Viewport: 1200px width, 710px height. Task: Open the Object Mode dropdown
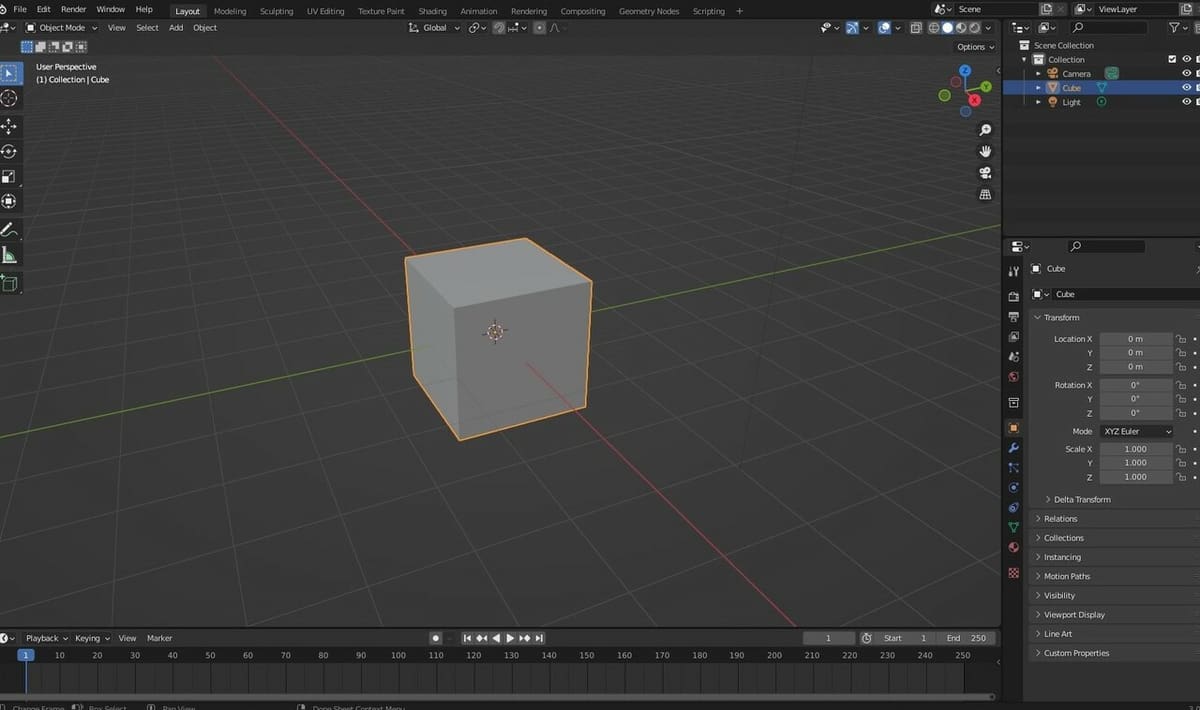(x=61, y=28)
